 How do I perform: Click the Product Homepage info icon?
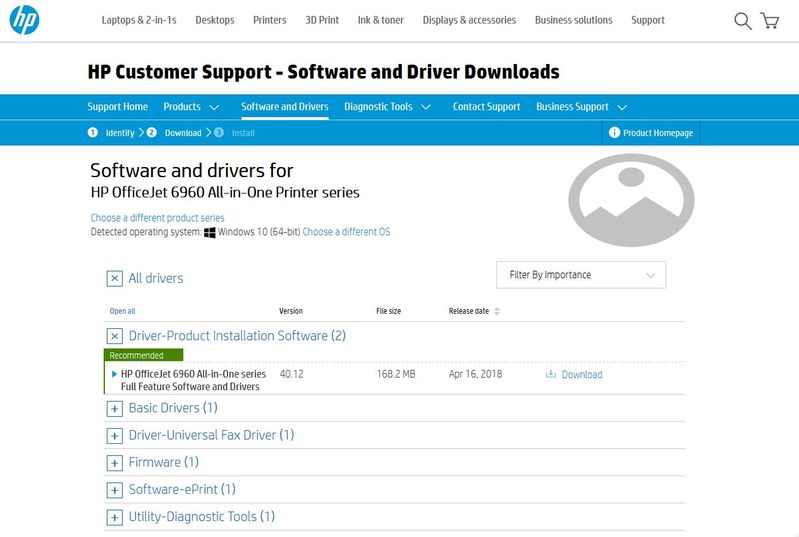tap(614, 133)
